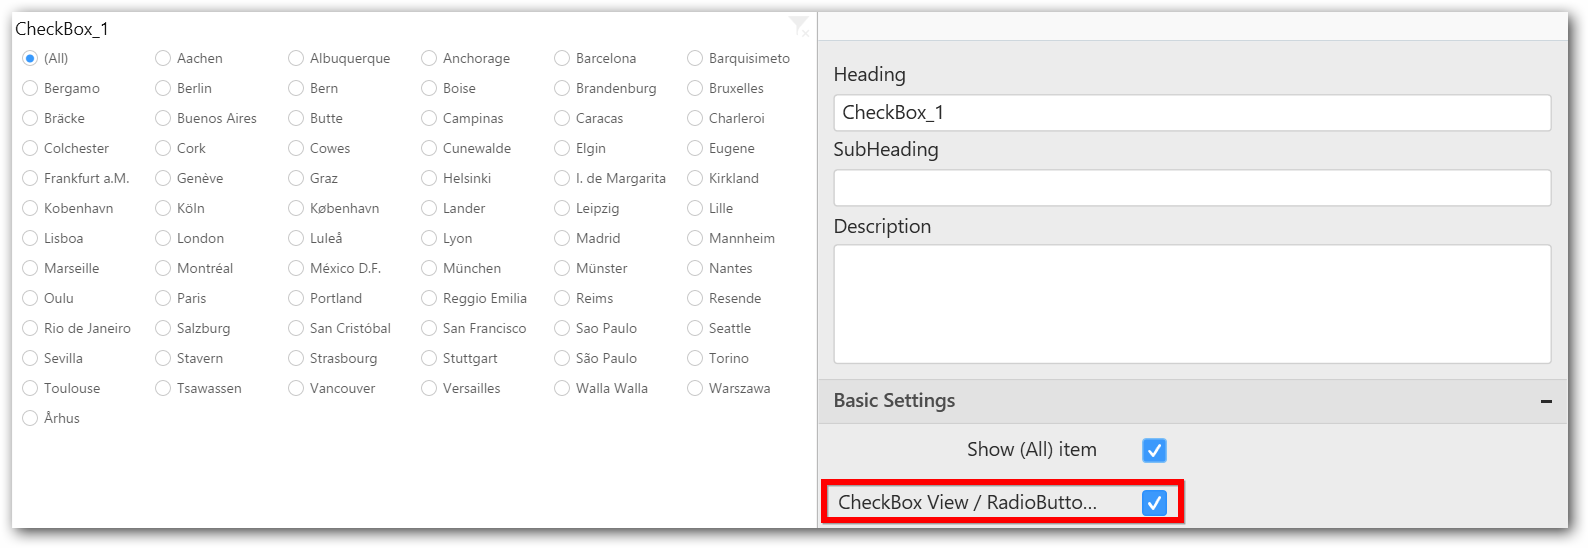Select the Seattle option
The image size is (1588, 548).
click(695, 328)
